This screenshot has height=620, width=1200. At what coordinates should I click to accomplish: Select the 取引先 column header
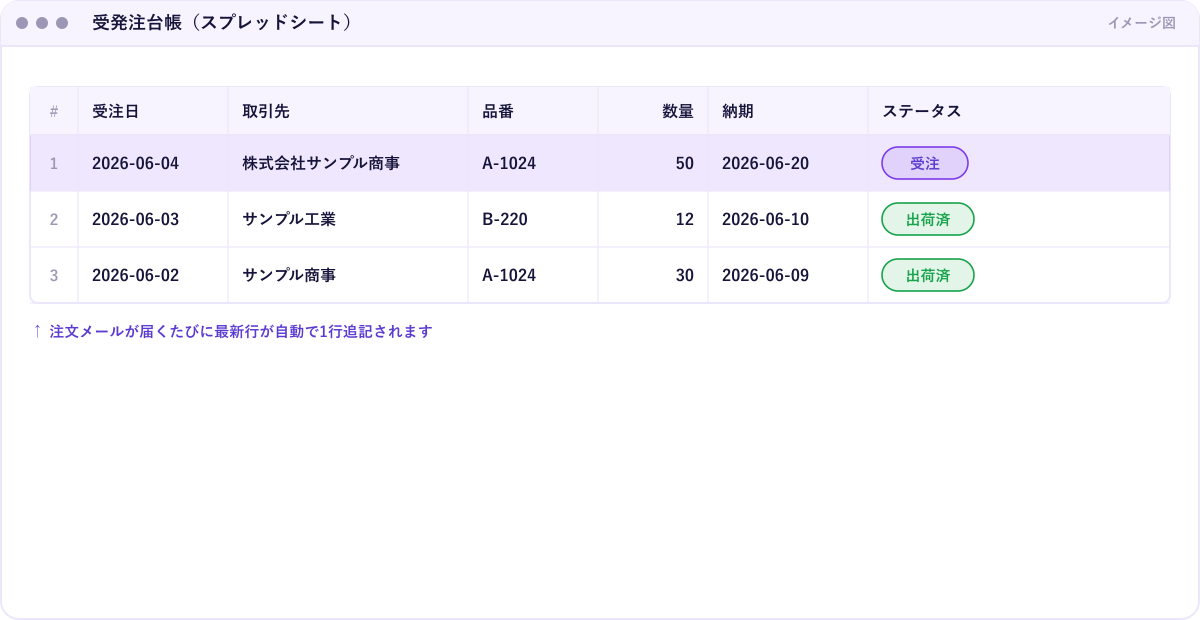pos(348,111)
